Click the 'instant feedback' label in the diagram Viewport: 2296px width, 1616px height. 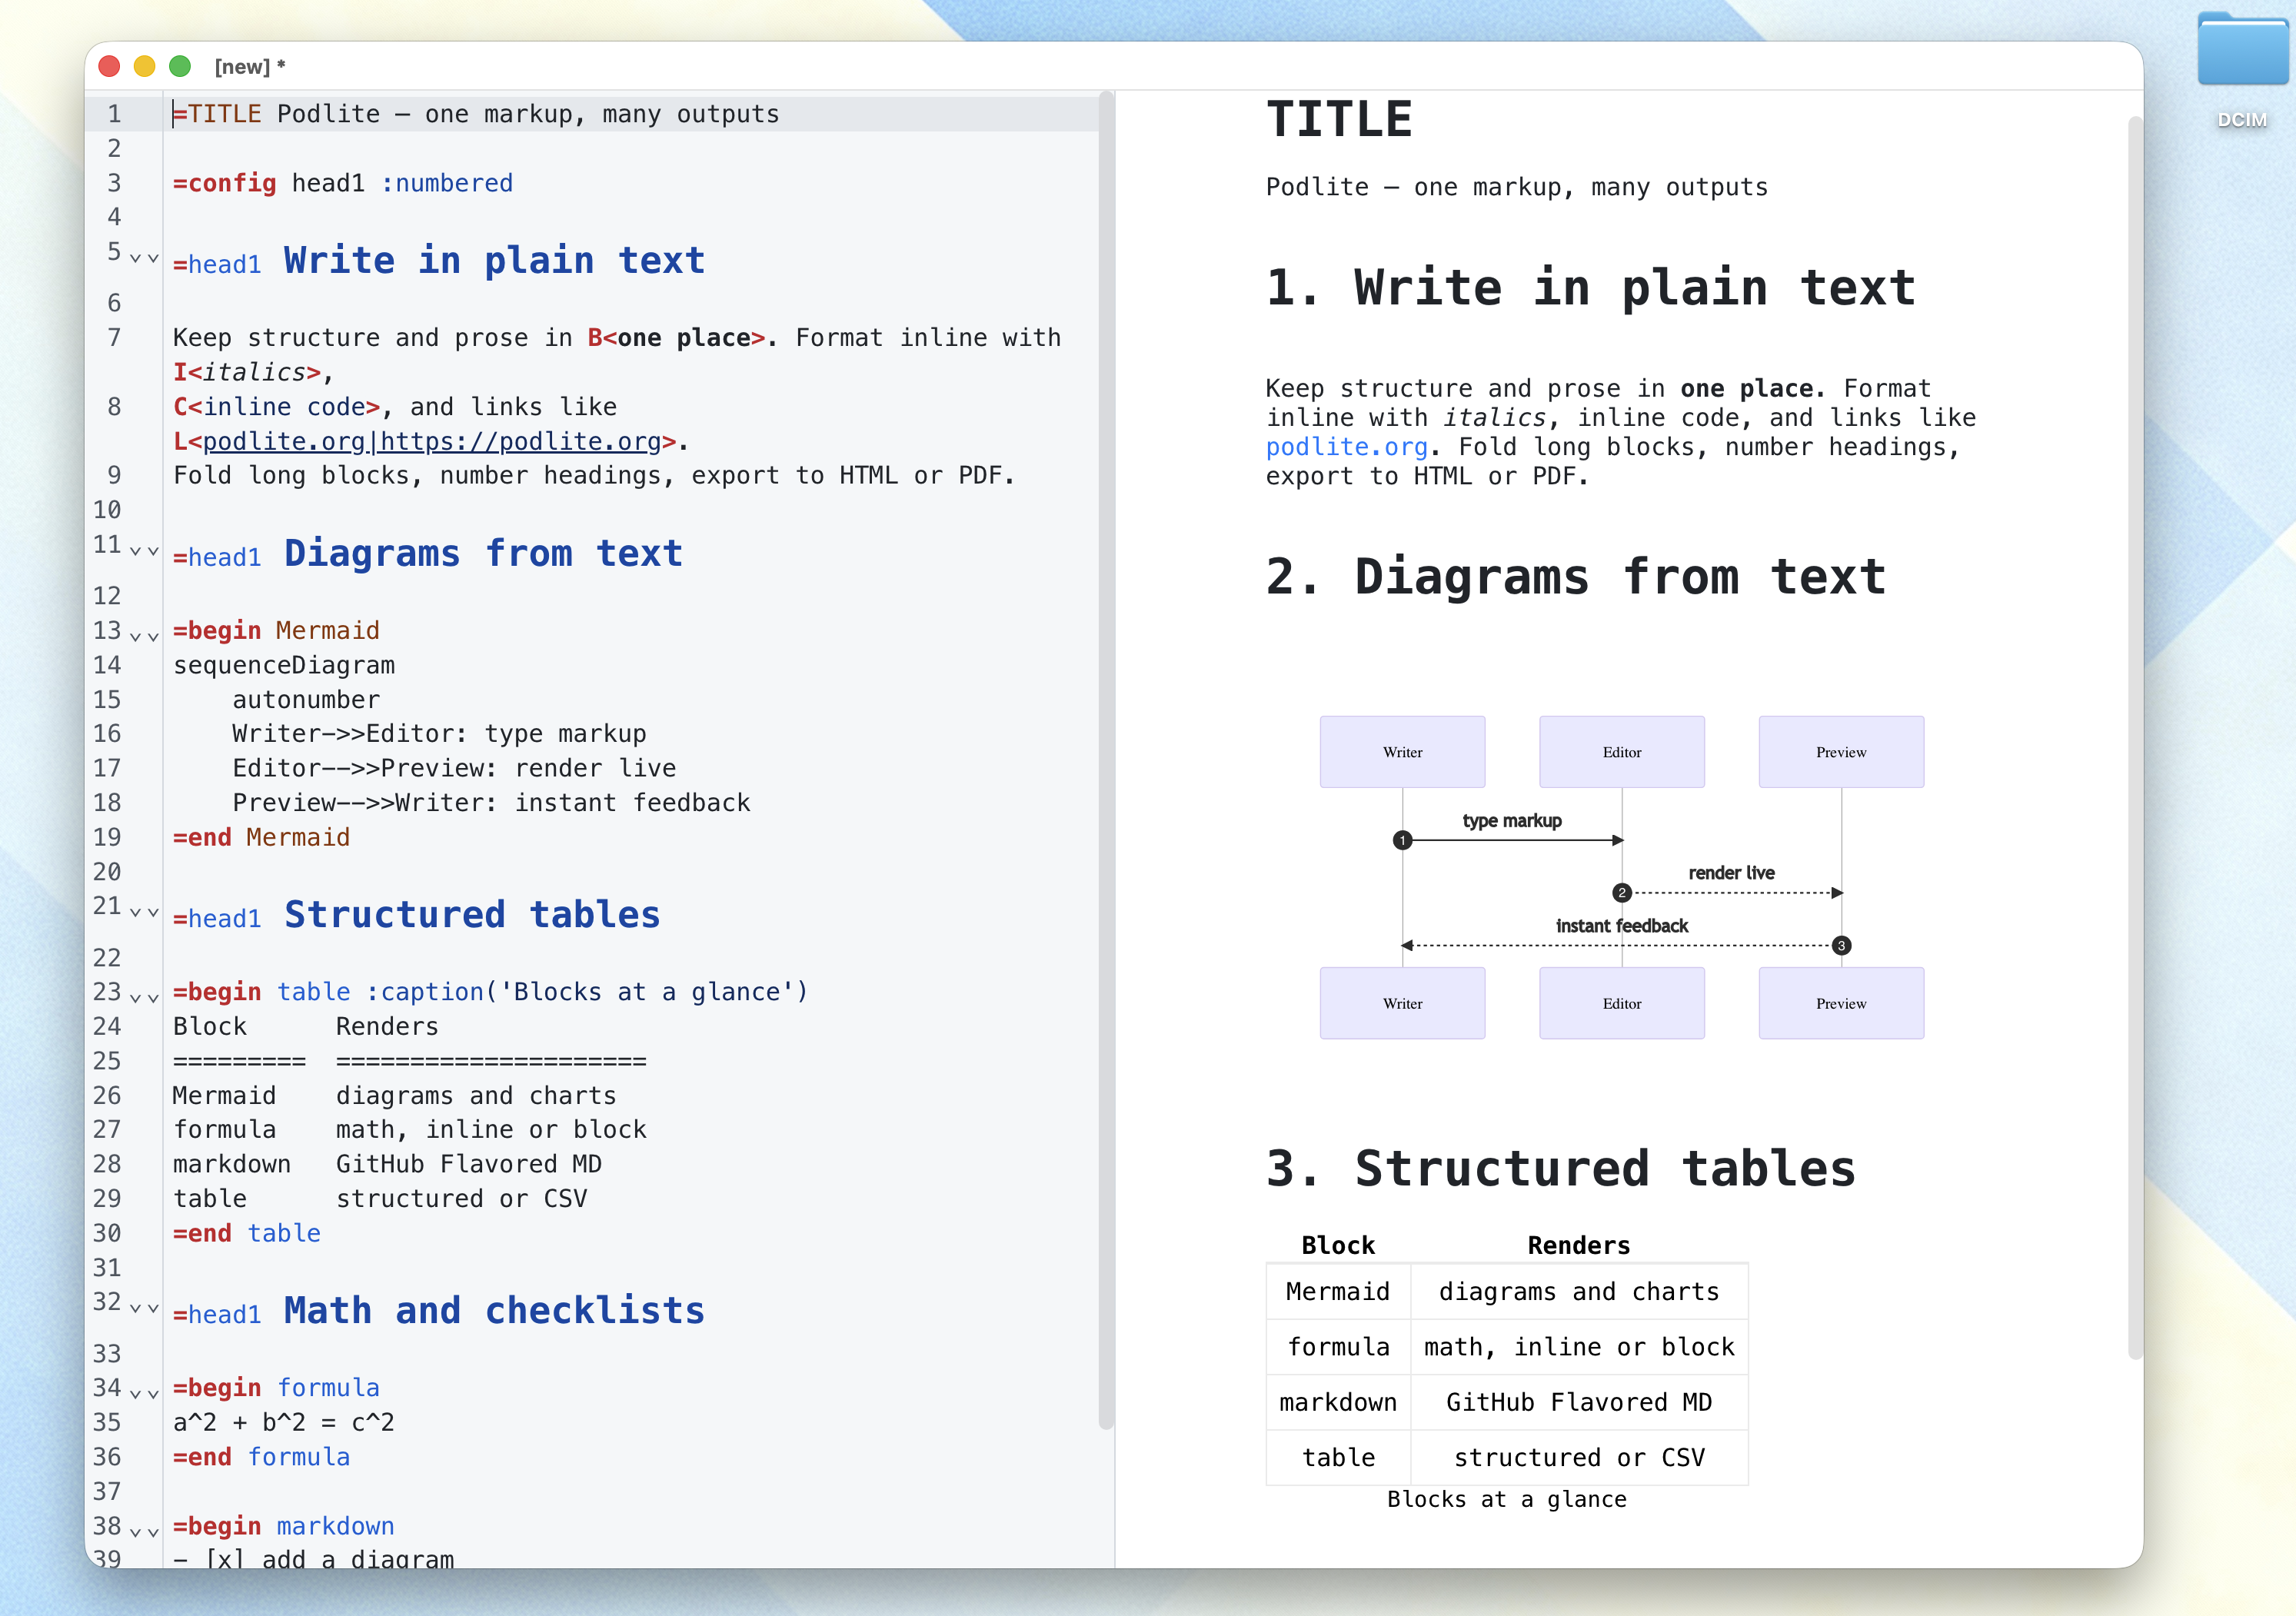(1622, 926)
